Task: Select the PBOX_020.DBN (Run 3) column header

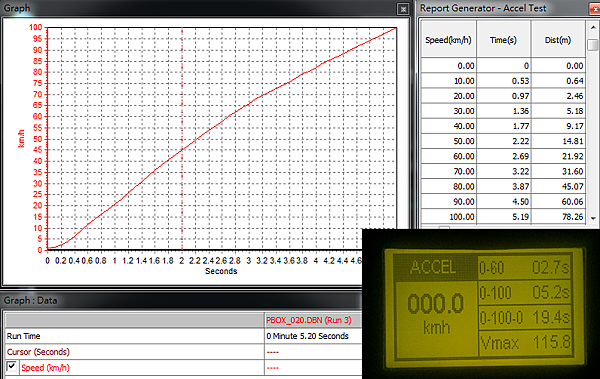Action: [313, 320]
